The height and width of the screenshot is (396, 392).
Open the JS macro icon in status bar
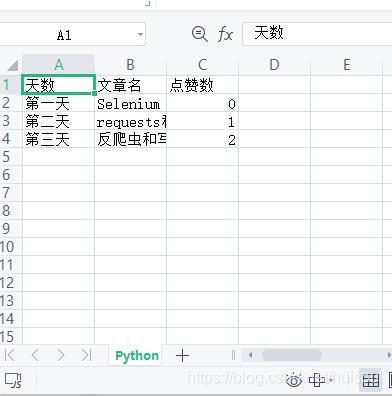coord(13,381)
